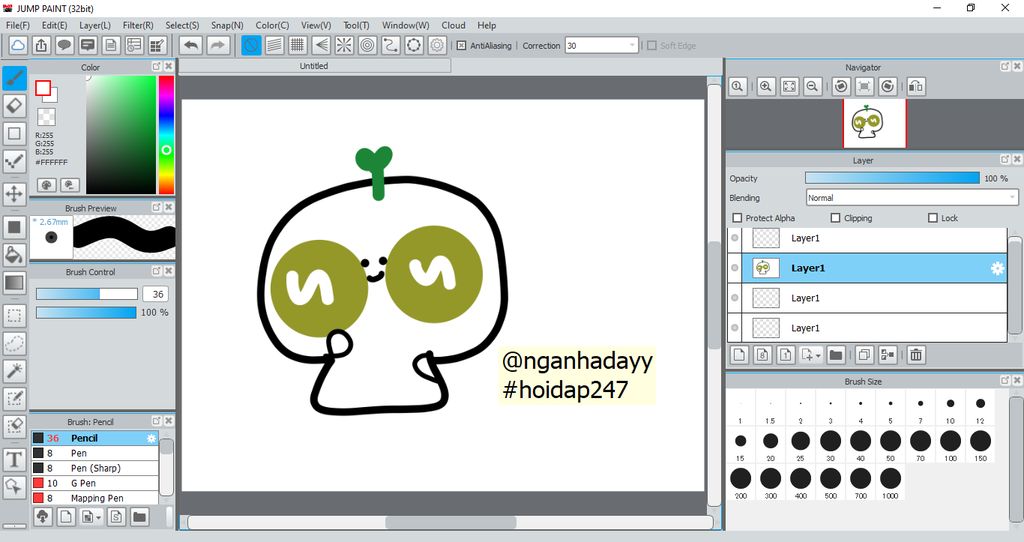1024x542 pixels.
Task: Activate the rectangular Select tool
Action: pyautogui.click(x=14, y=315)
